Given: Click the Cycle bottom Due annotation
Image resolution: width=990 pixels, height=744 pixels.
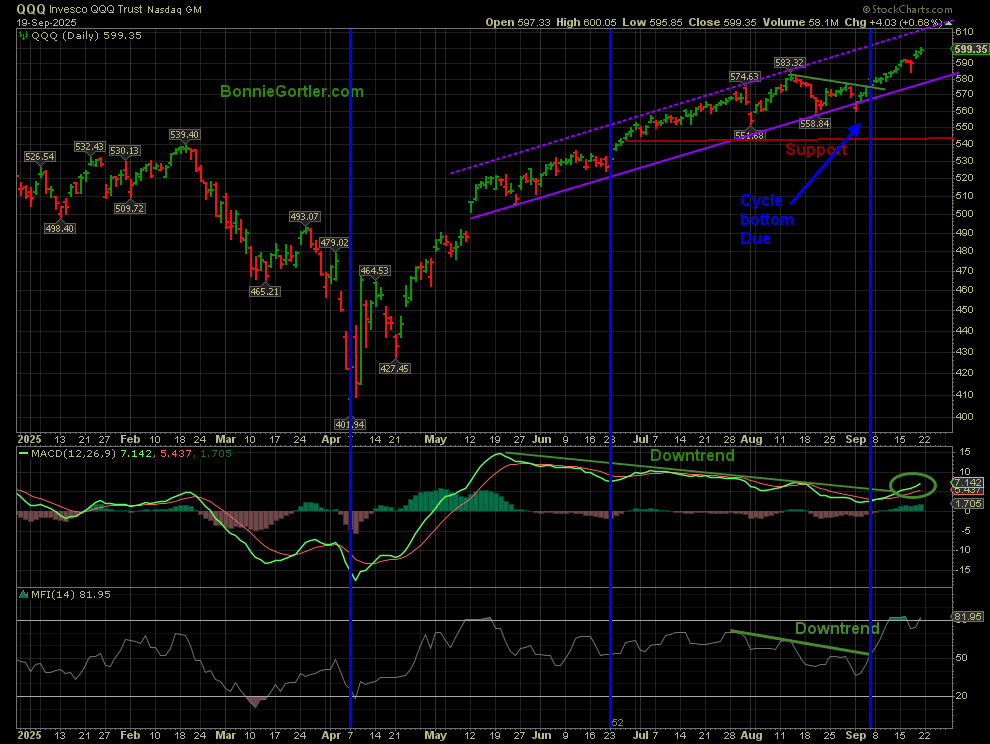Looking at the screenshot, I should 766,219.
